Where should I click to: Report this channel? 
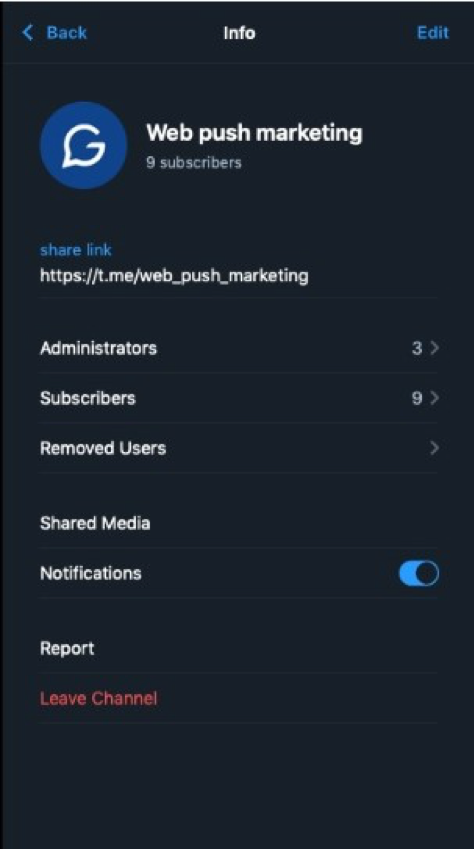pos(238,649)
